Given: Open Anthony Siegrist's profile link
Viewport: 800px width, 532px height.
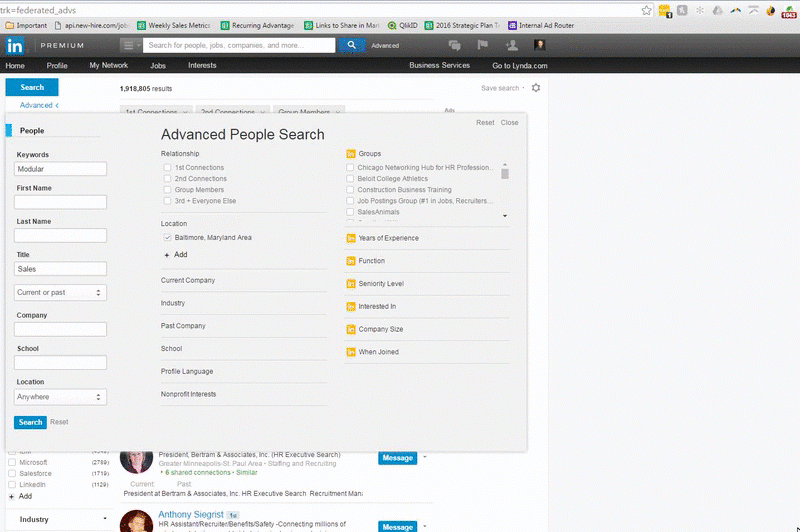Looking at the screenshot, I should pos(191,514).
